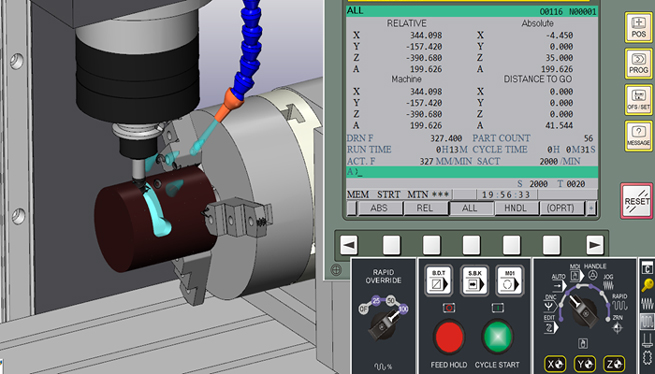
Task: Set rapid override to 0F
Action: tap(363, 309)
